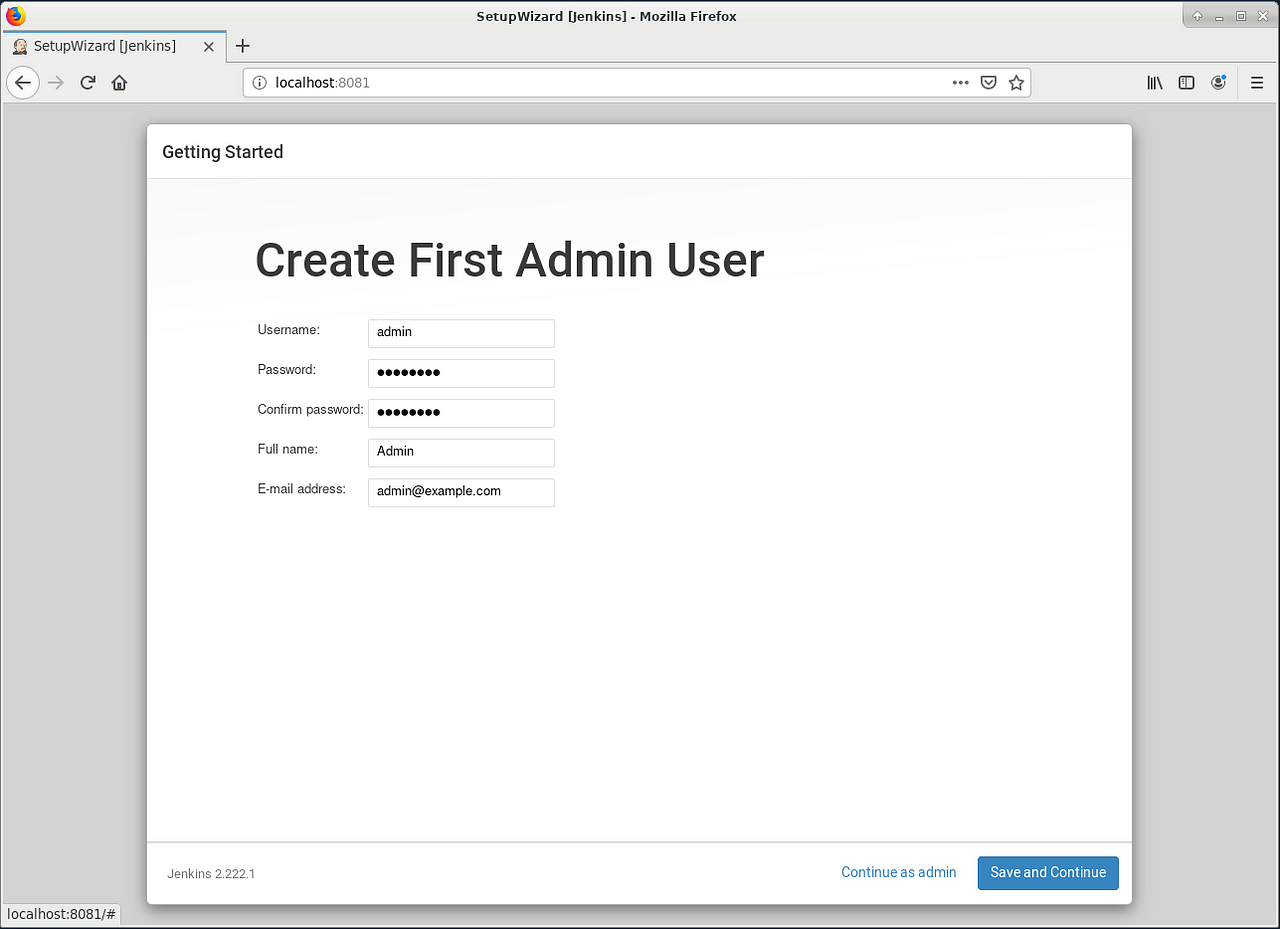Bookmark this page with star icon
Screen dimensions: 1280x929
pyautogui.click(x=1016, y=83)
